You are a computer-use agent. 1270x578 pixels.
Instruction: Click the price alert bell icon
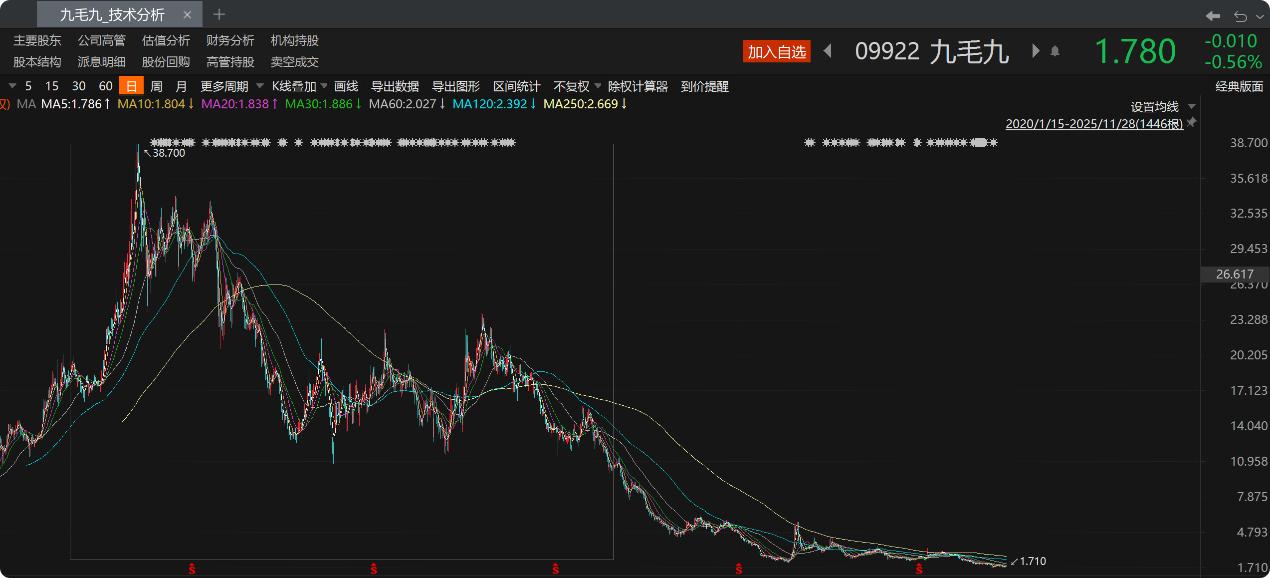[x=1054, y=51]
